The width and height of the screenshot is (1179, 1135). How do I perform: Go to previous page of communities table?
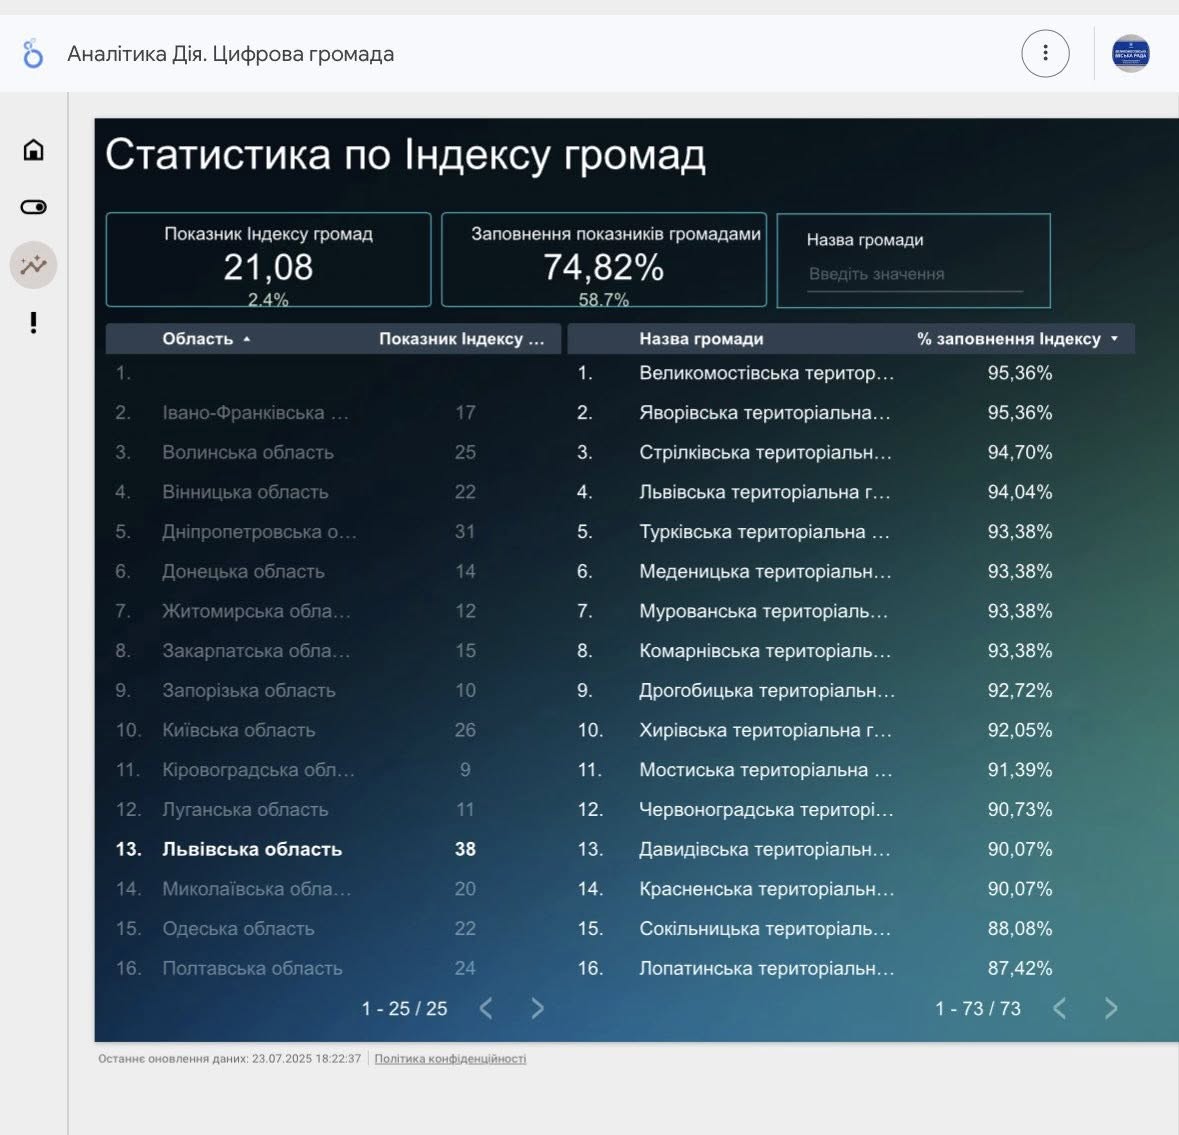1059,1008
